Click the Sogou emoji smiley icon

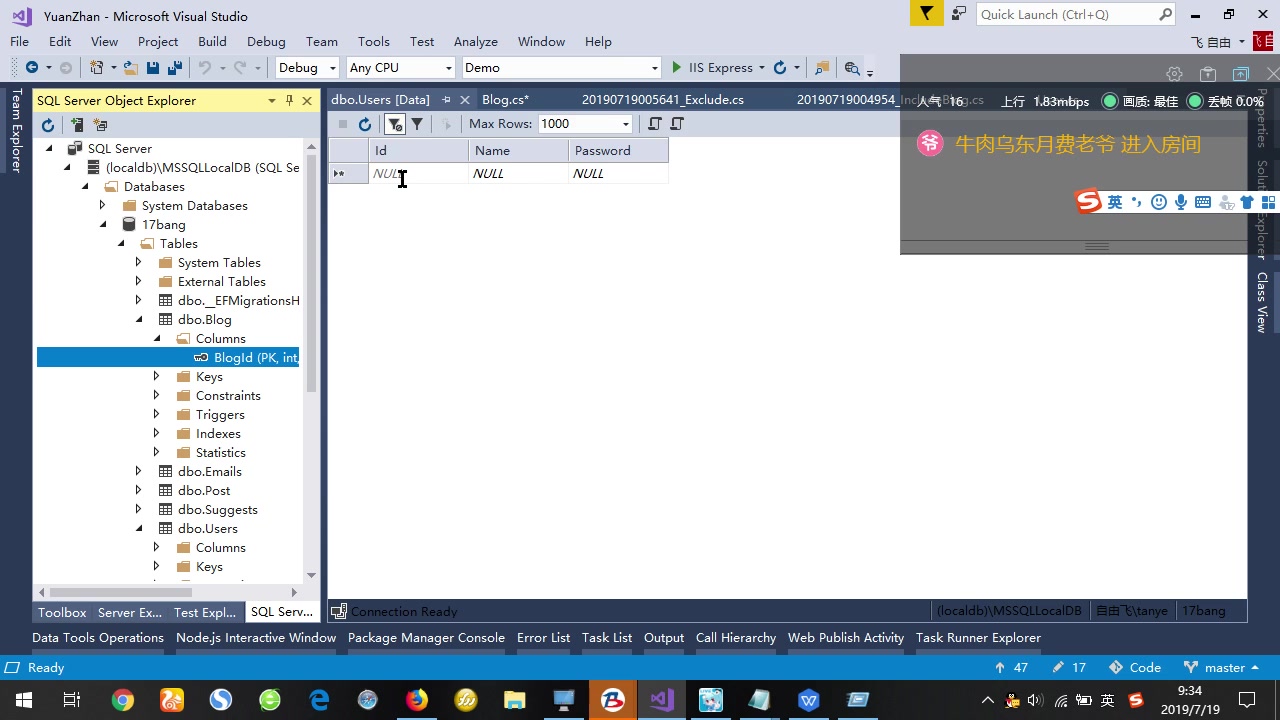[1159, 202]
